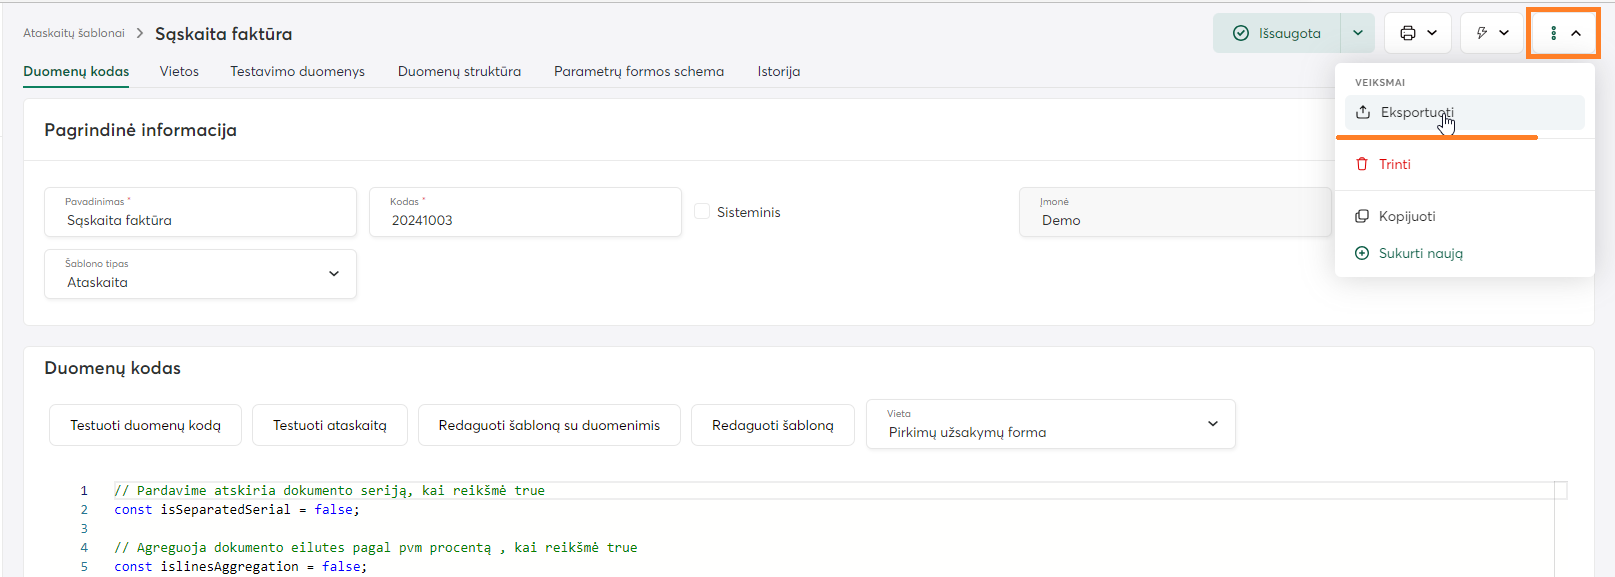Click into the Pavadinimas input field
1615x577 pixels.
click(200, 220)
